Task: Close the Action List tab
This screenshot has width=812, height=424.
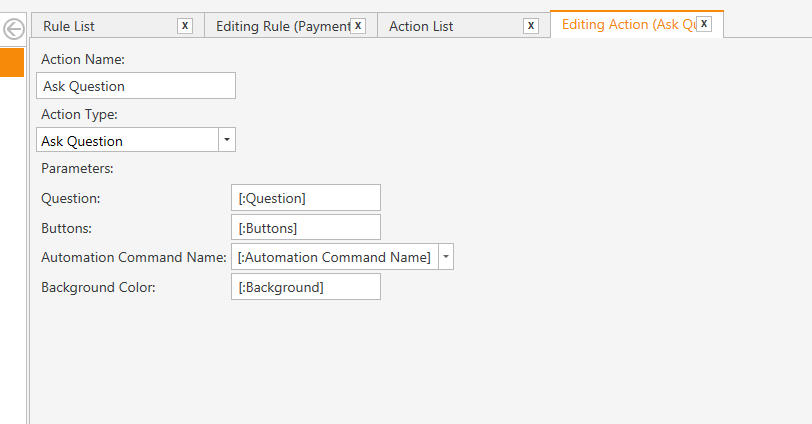Action: (x=531, y=25)
